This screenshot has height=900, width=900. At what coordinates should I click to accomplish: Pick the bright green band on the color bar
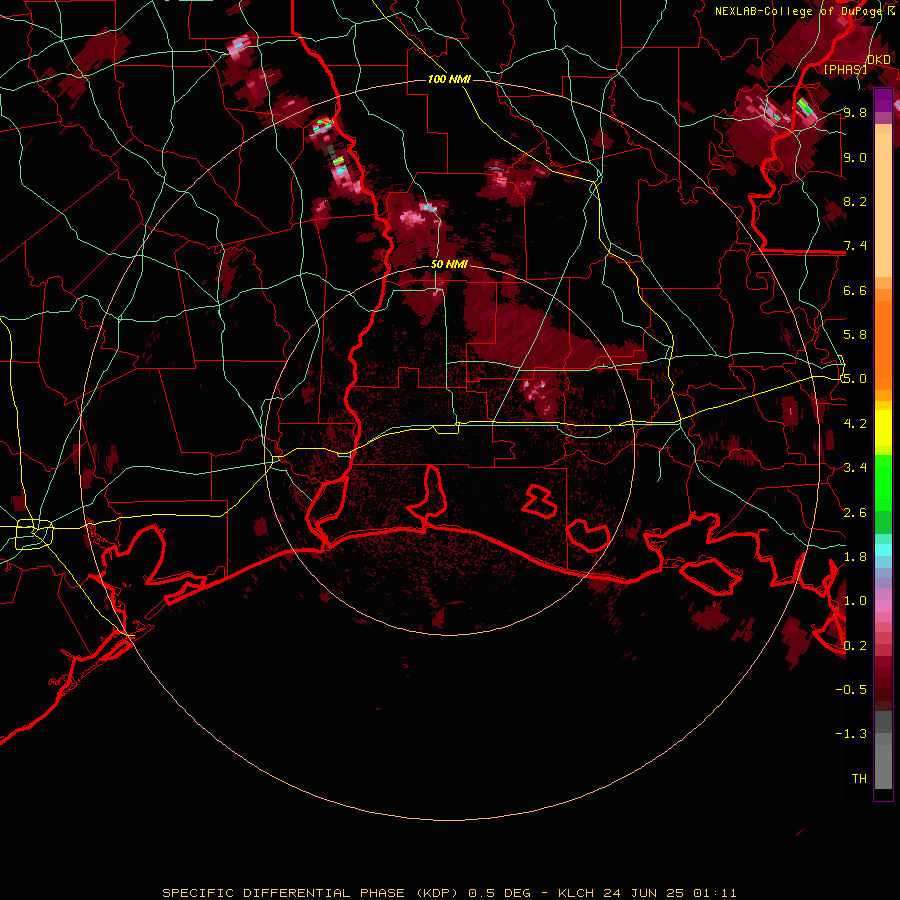pyautogui.click(x=883, y=483)
